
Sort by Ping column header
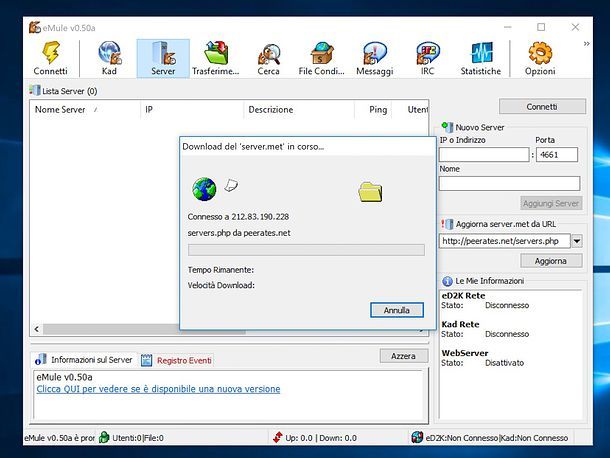[373, 110]
